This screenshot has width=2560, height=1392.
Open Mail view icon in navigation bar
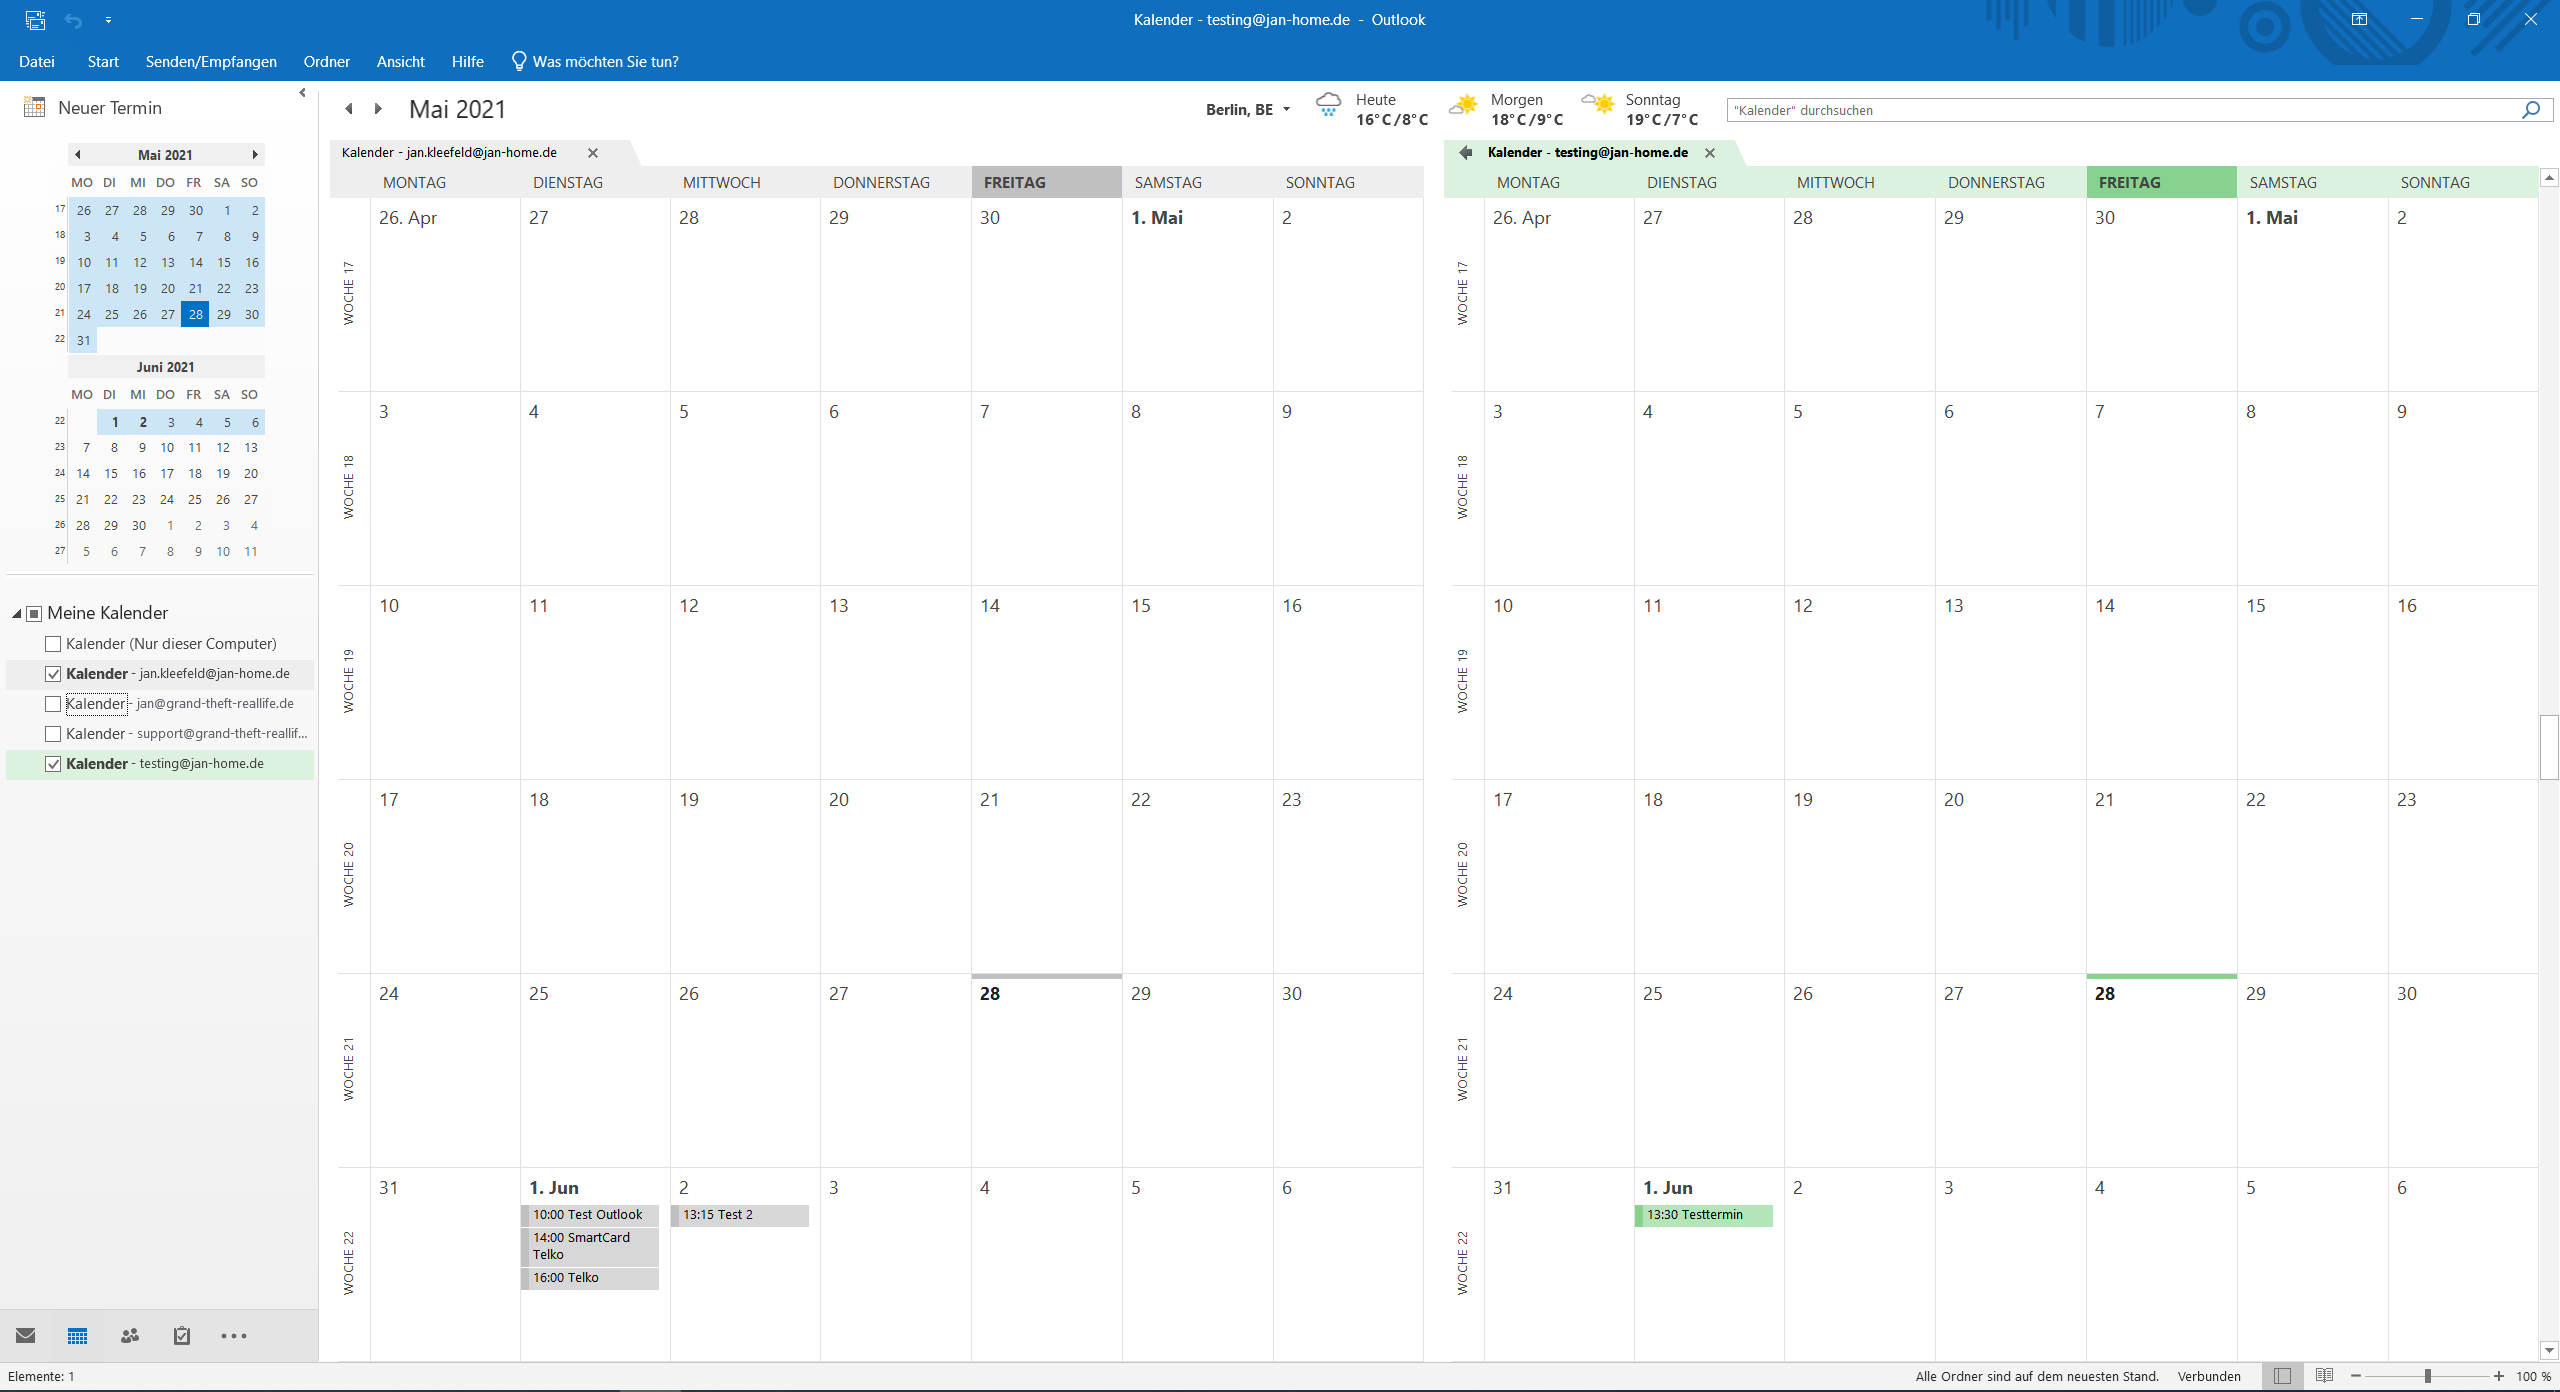pos(26,1335)
